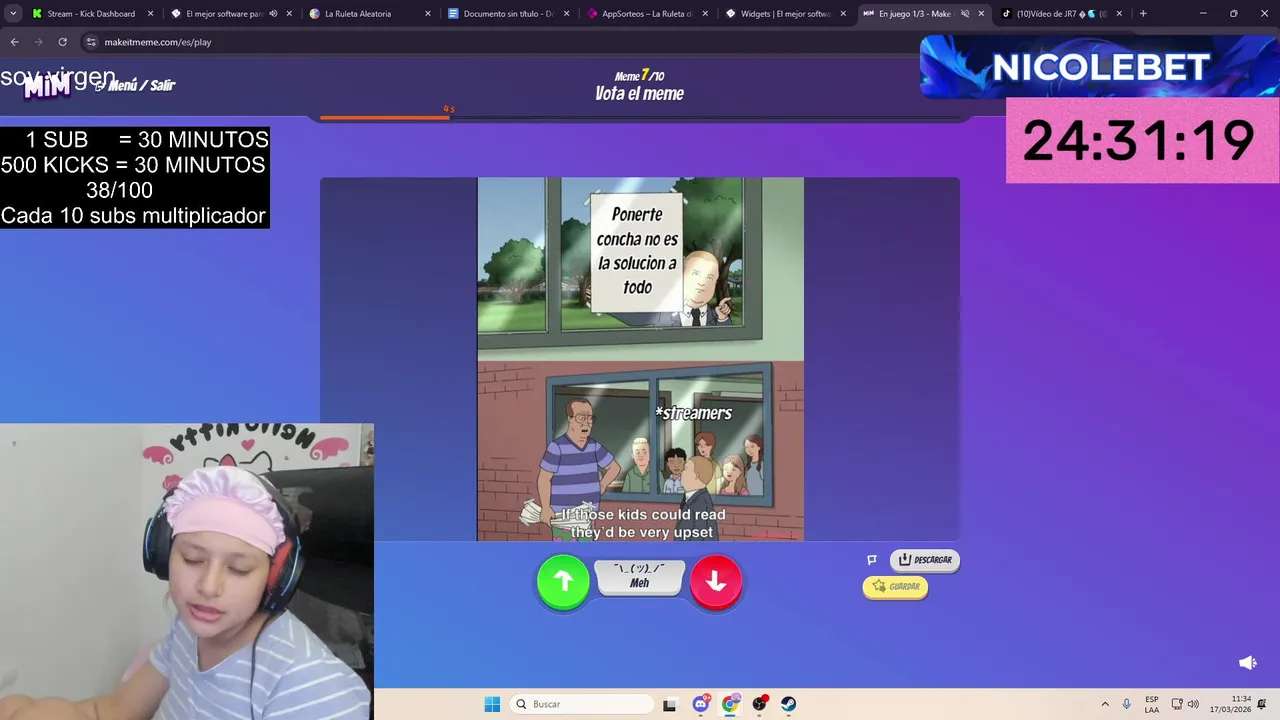
Task: Click the microphone tray icon
Action: pyautogui.click(x=1127, y=704)
